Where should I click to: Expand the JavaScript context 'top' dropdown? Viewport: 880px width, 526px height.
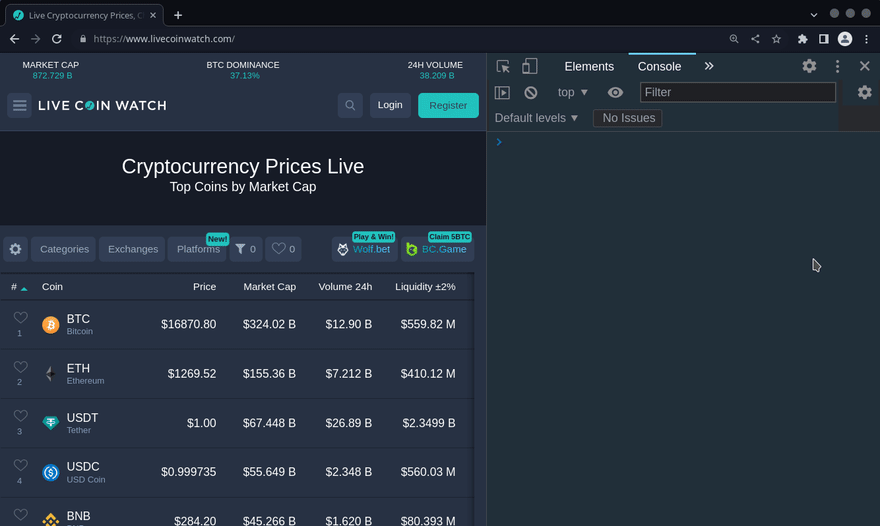(572, 92)
